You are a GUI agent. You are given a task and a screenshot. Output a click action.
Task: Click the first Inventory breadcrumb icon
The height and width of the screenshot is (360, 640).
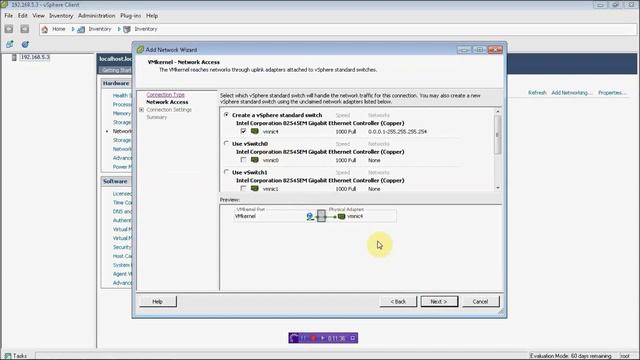(x=81, y=29)
